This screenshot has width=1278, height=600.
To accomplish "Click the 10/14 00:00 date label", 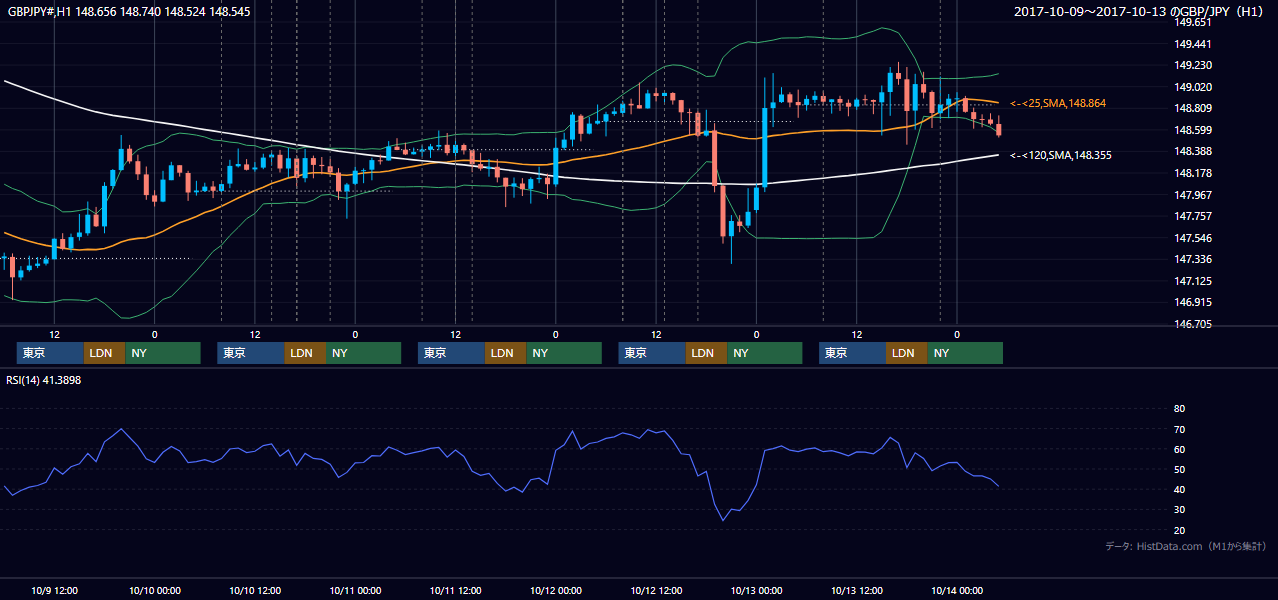I will point(957,590).
